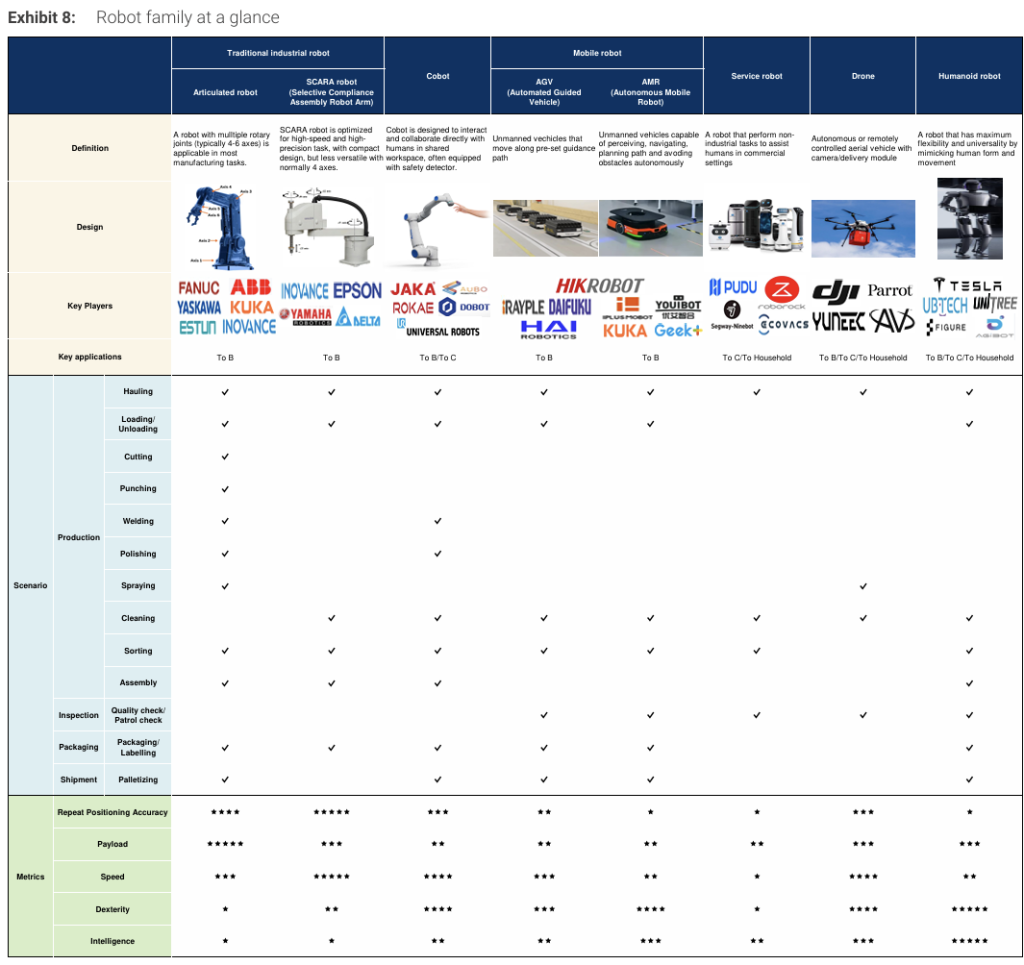Select the "Welding" row label

[138, 521]
